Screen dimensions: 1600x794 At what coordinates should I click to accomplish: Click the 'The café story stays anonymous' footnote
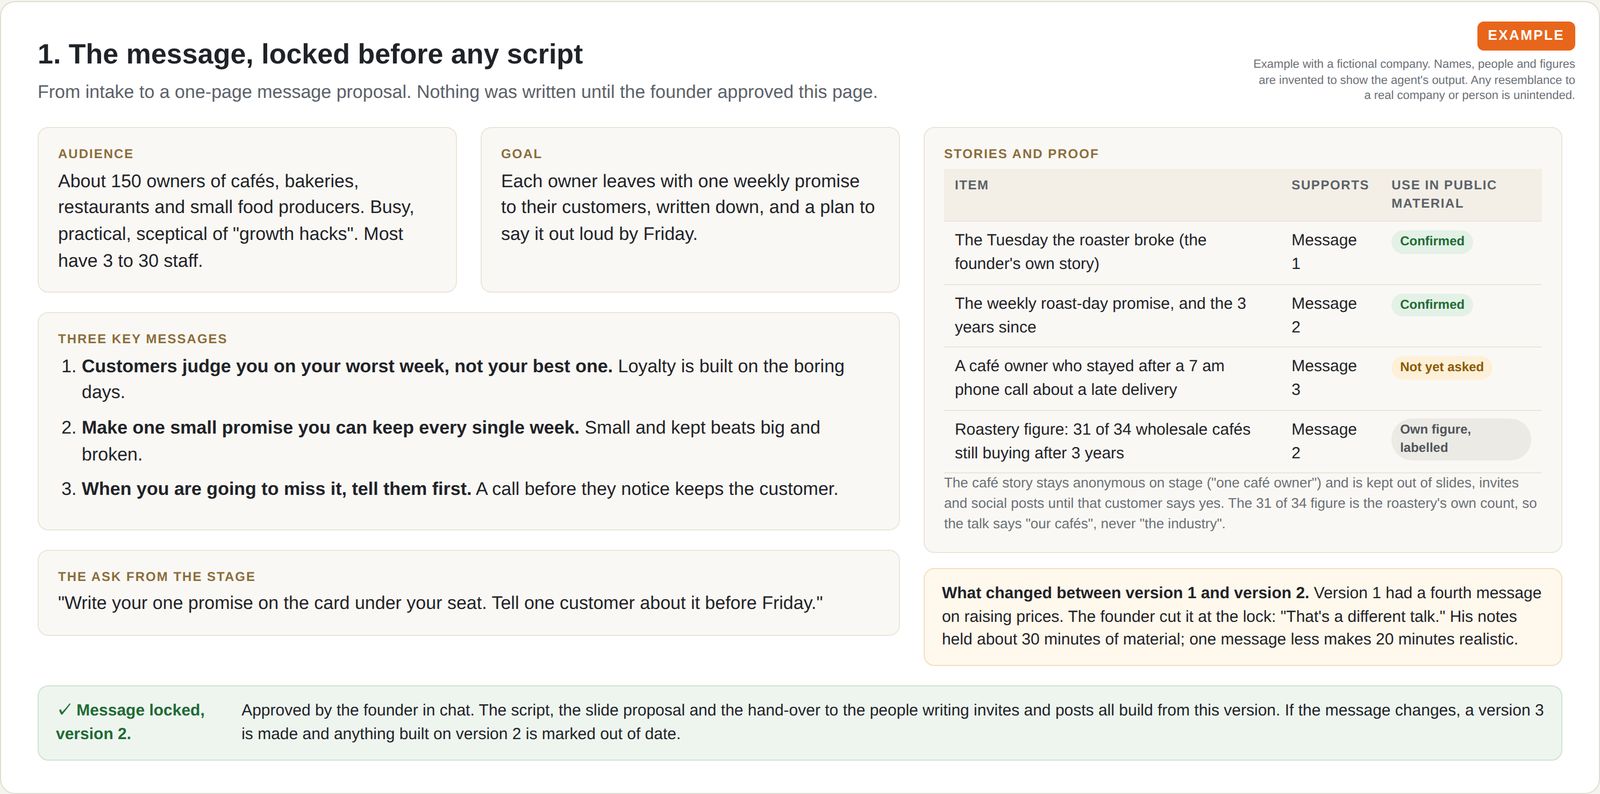click(1240, 503)
